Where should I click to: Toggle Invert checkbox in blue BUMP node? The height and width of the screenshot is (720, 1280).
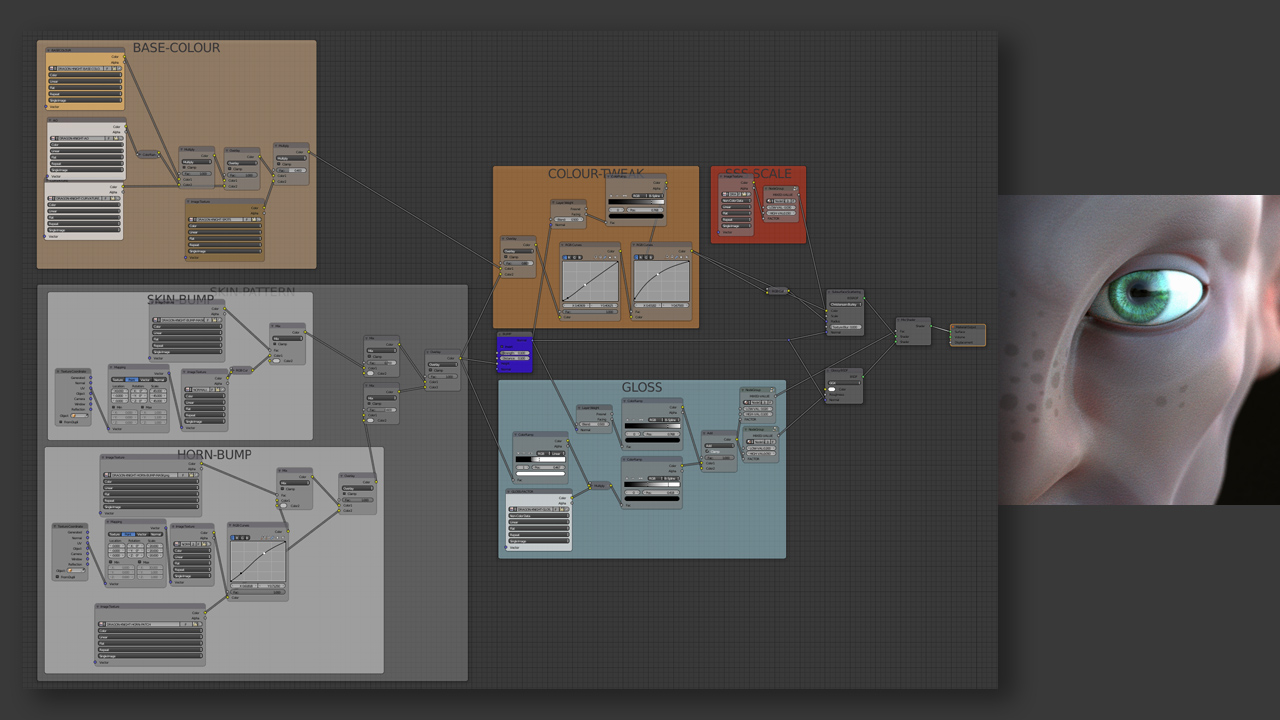coord(502,346)
